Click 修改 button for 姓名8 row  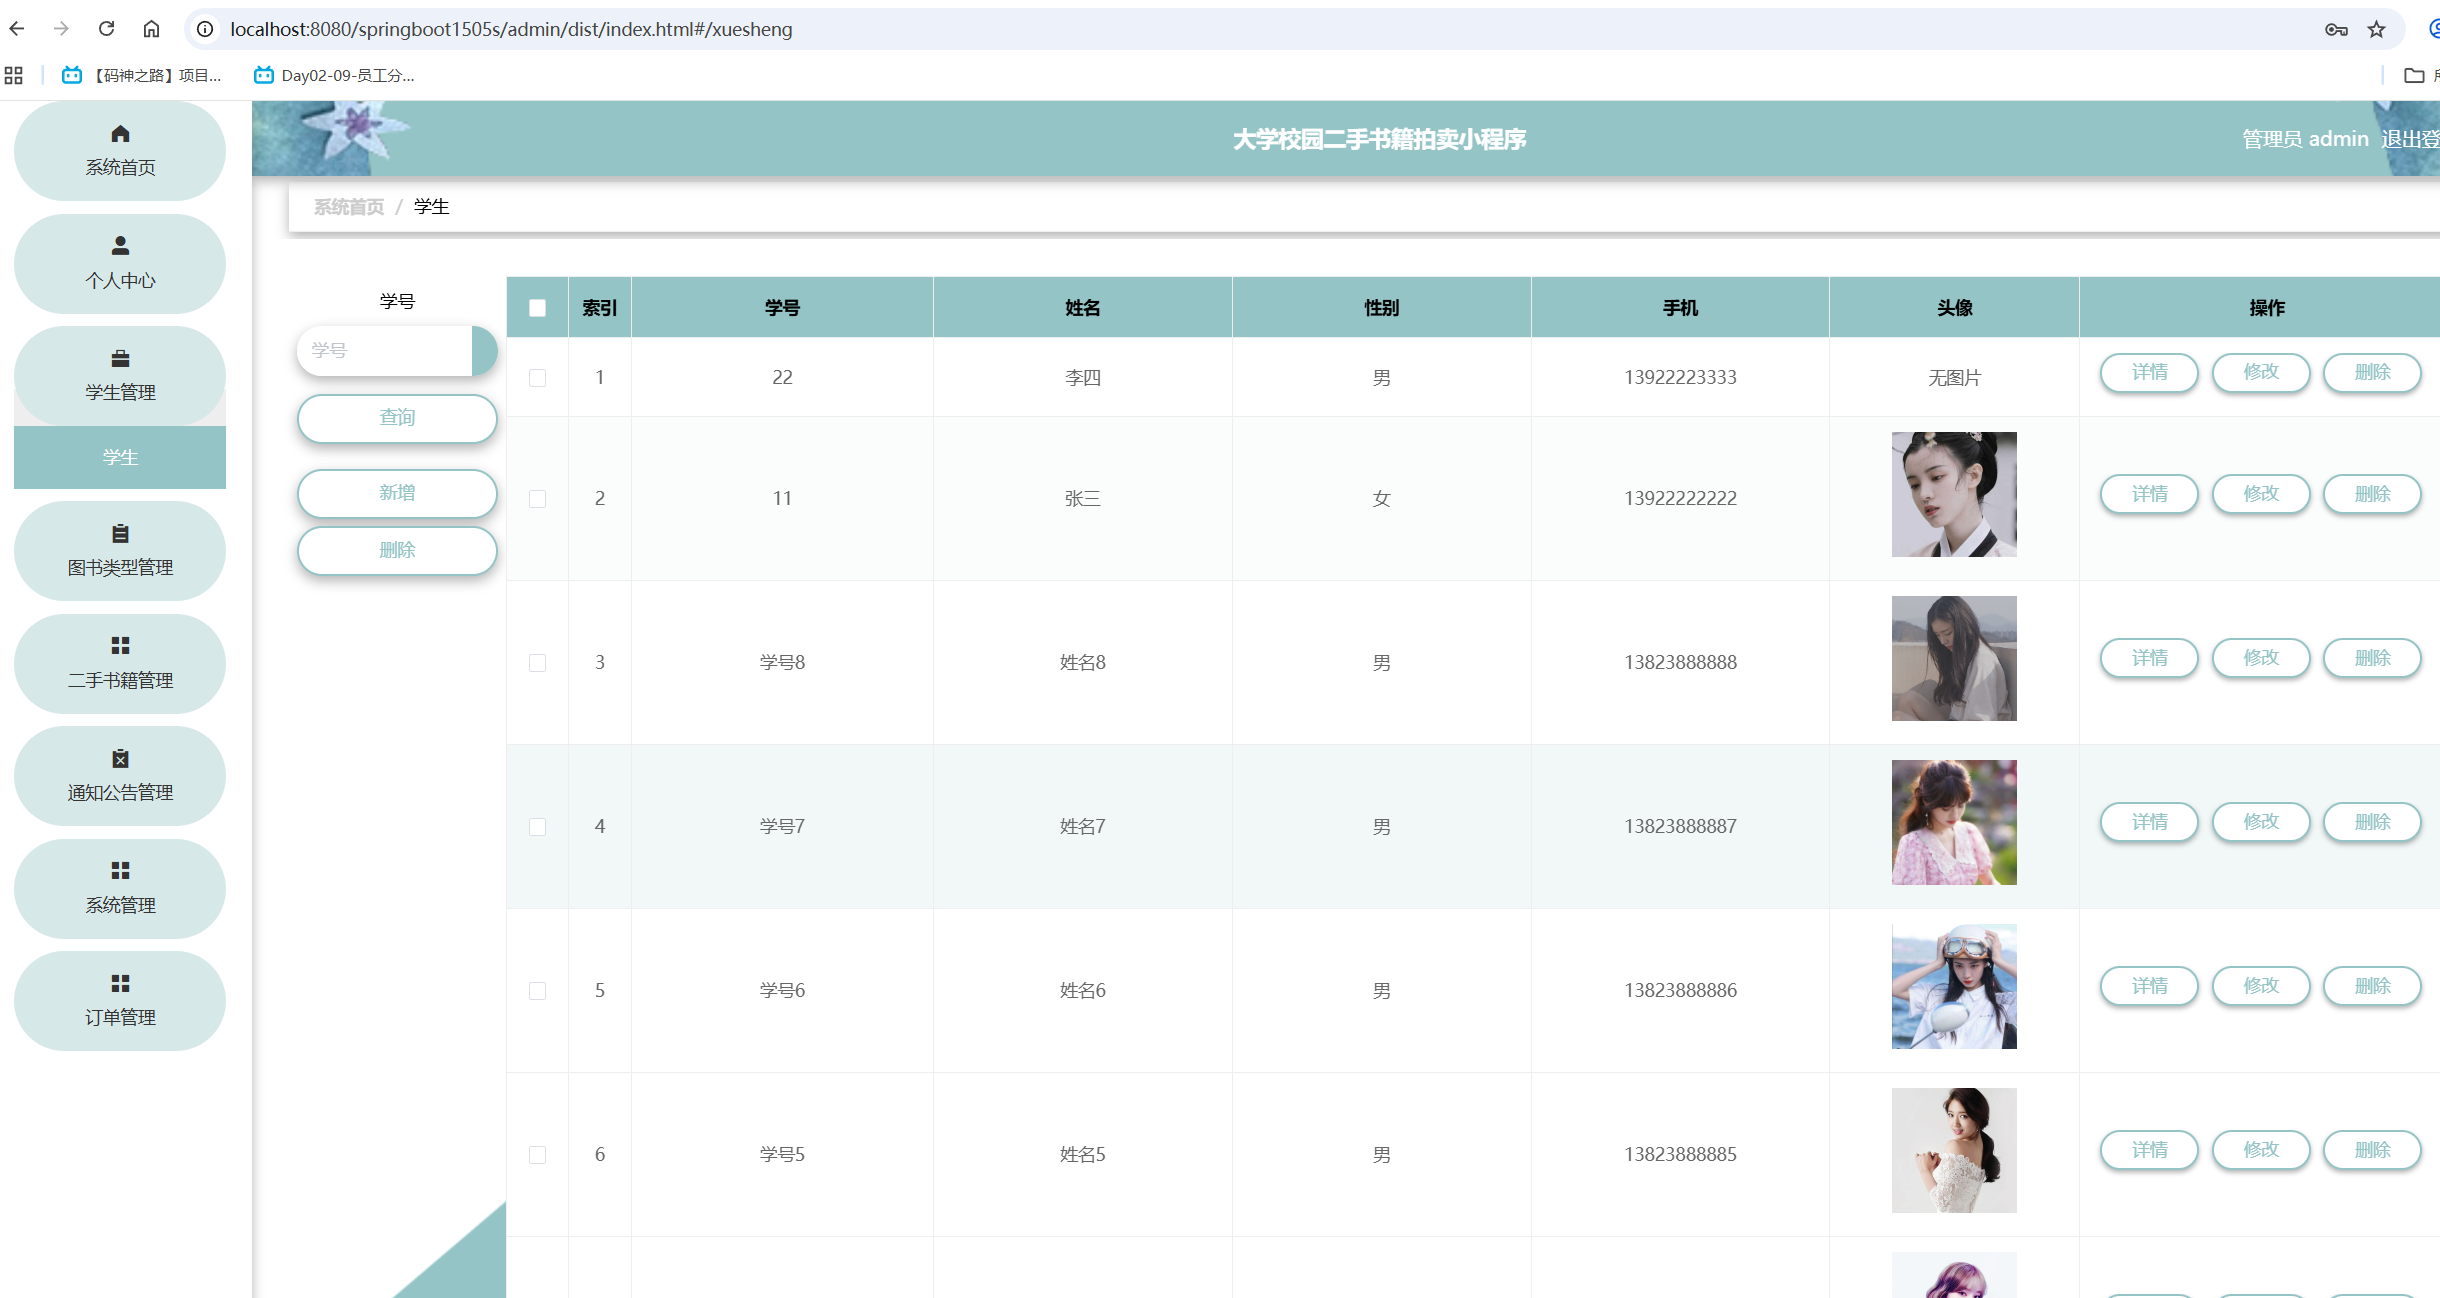2260,658
